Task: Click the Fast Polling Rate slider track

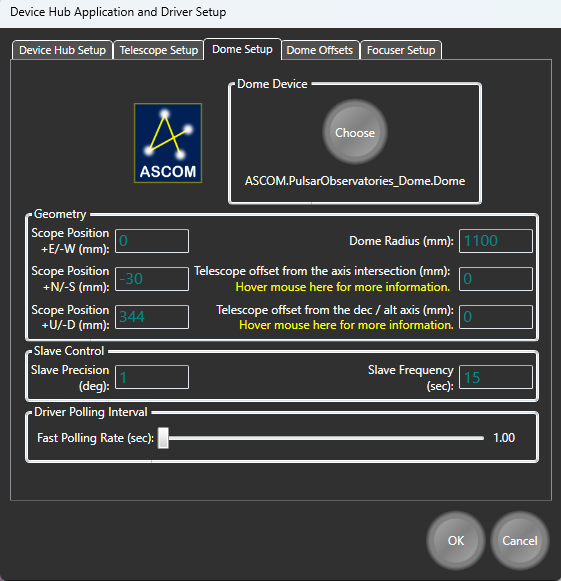Action: 321,438
